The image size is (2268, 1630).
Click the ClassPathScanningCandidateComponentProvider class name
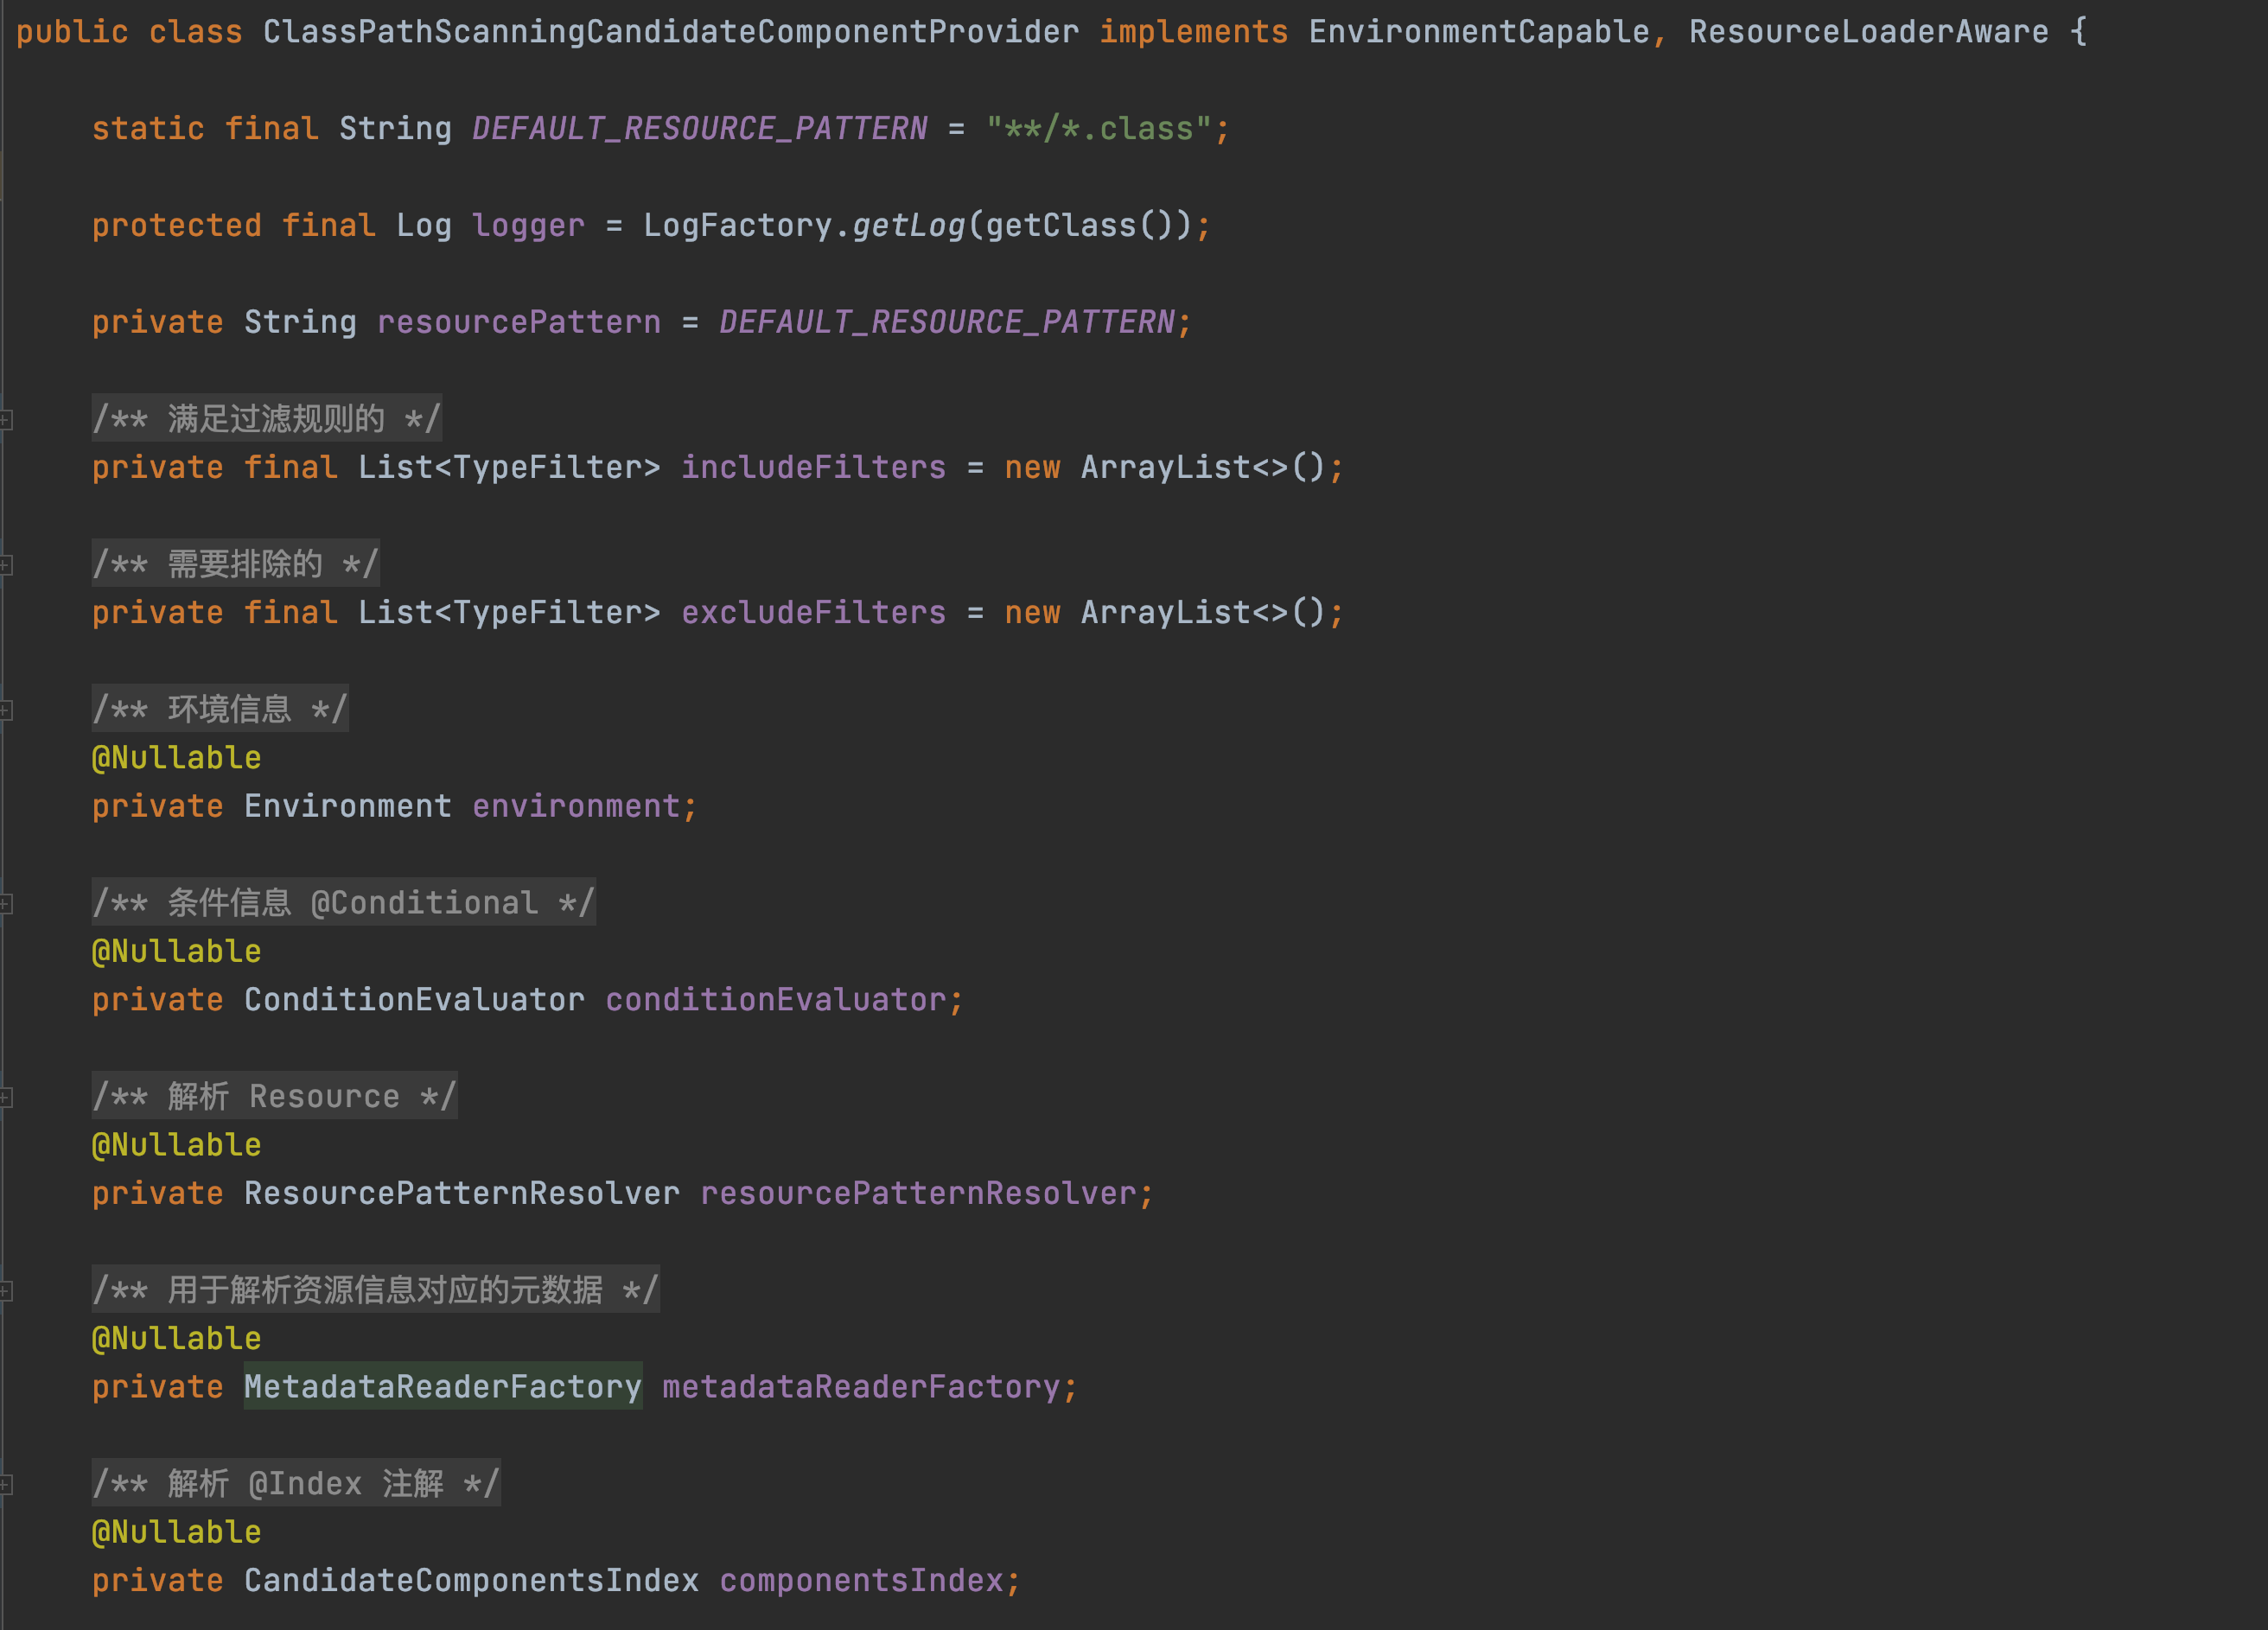(x=671, y=32)
